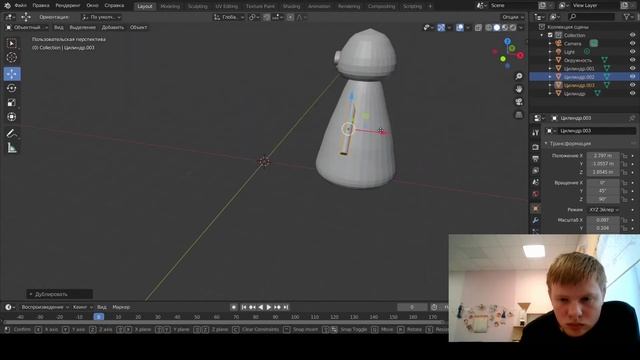Activate the Move tool

(x=11, y=74)
